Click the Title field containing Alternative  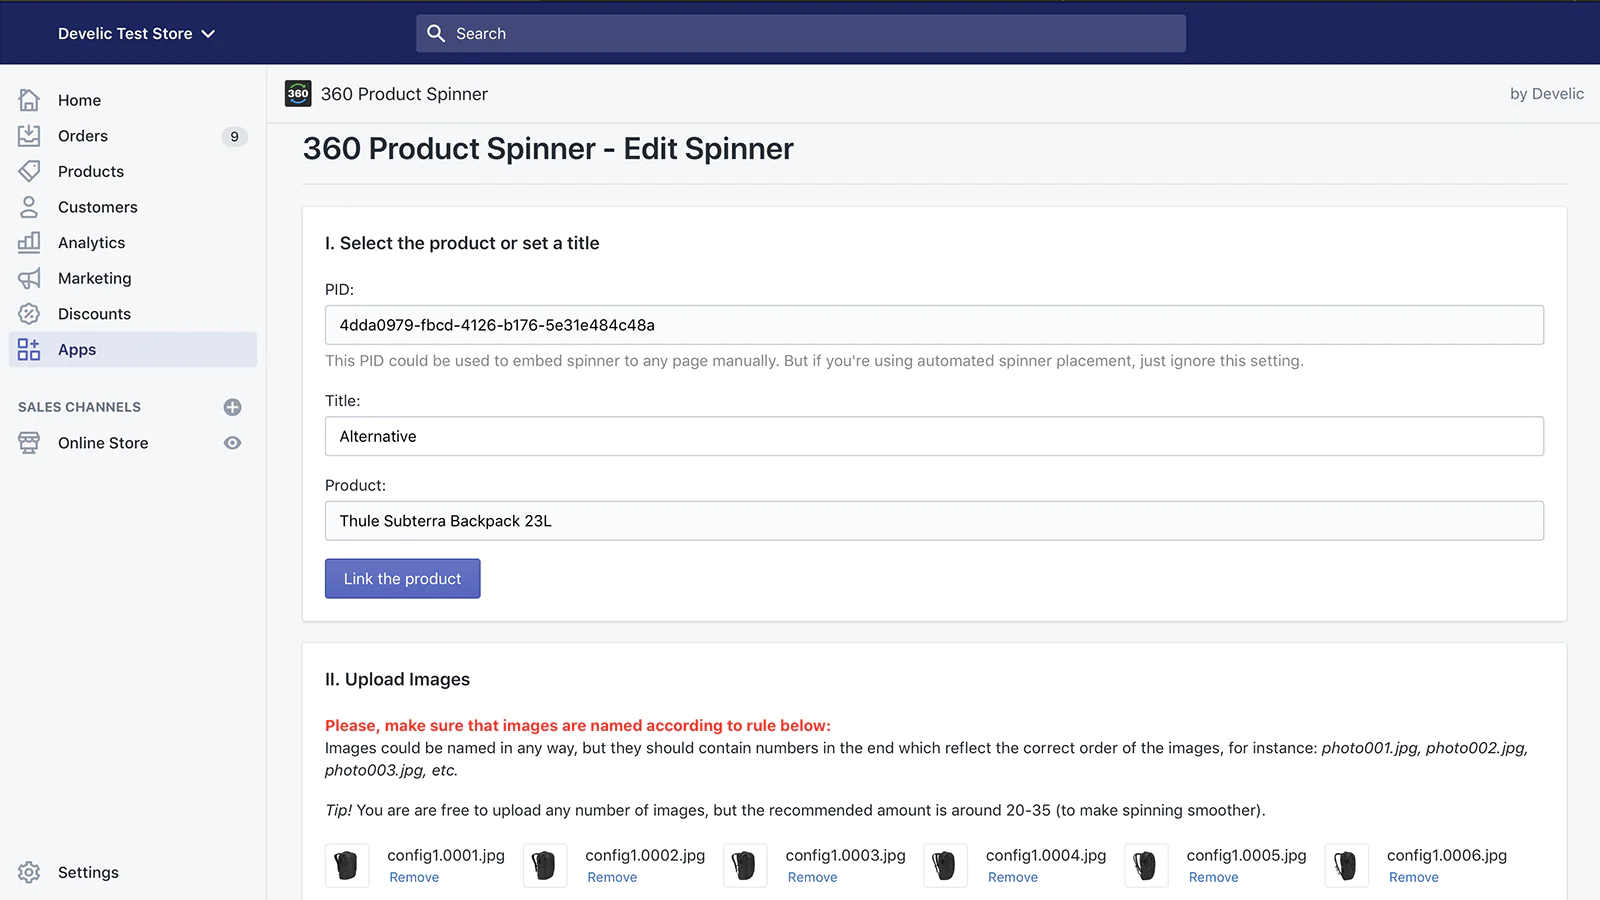pyautogui.click(x=934, y=436)
